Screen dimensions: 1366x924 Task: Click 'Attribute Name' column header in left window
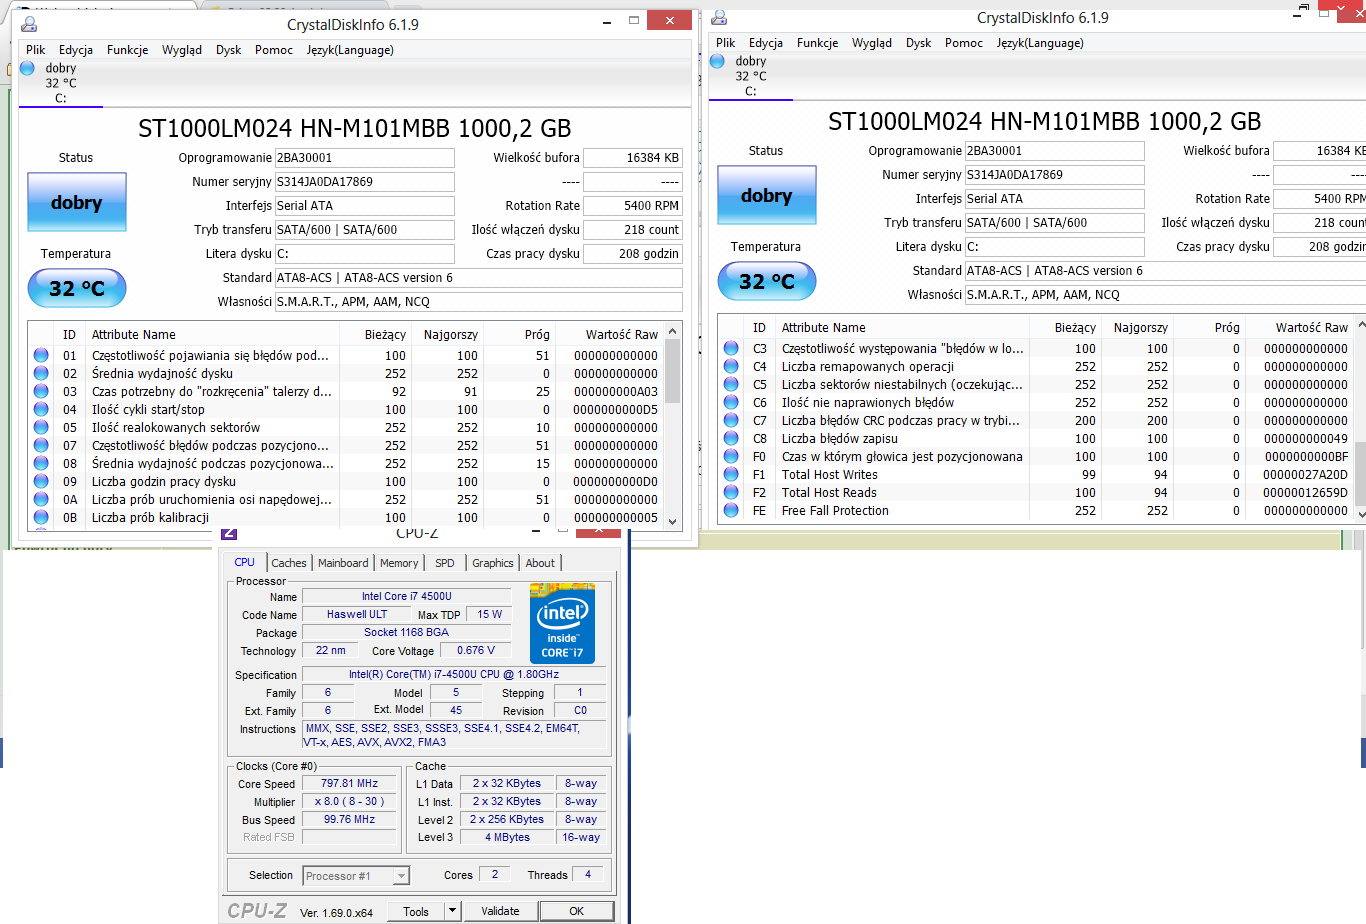134,335
